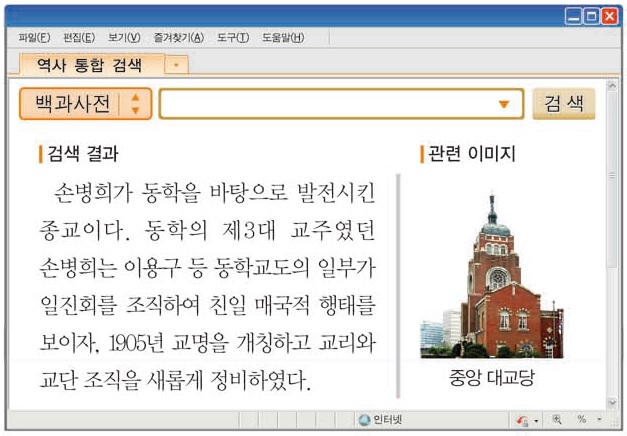Expand the search box dropdown arrow

pyautogui.click(x=504, y=104)
